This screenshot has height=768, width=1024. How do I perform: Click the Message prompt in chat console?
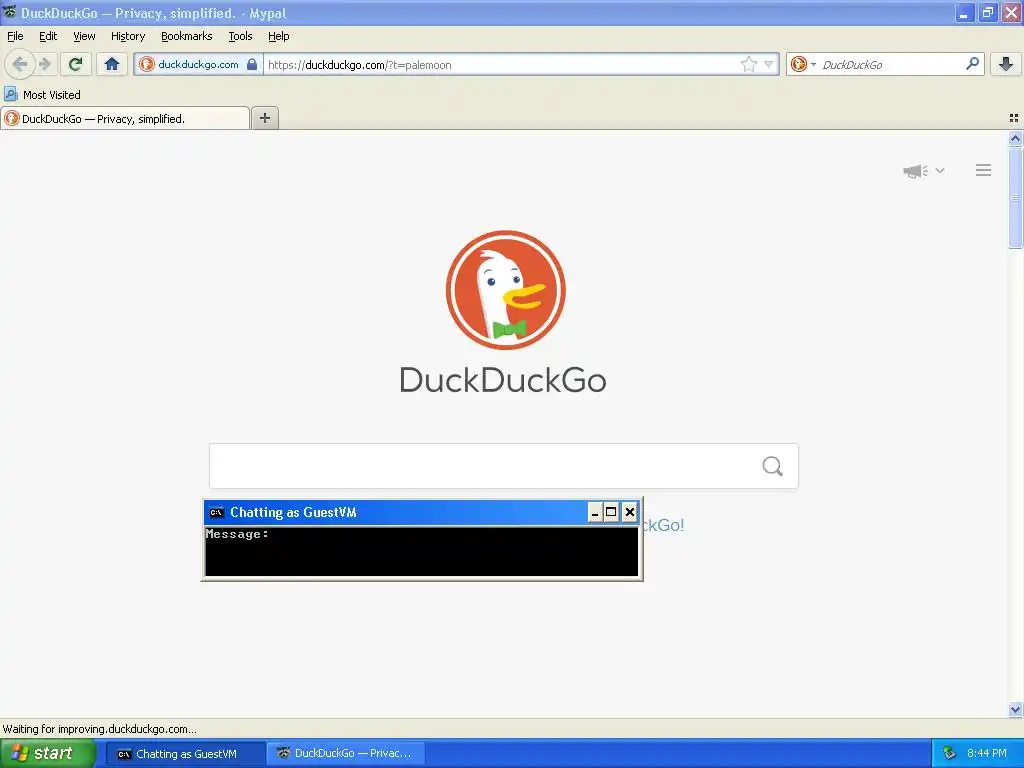coord(236,534)
